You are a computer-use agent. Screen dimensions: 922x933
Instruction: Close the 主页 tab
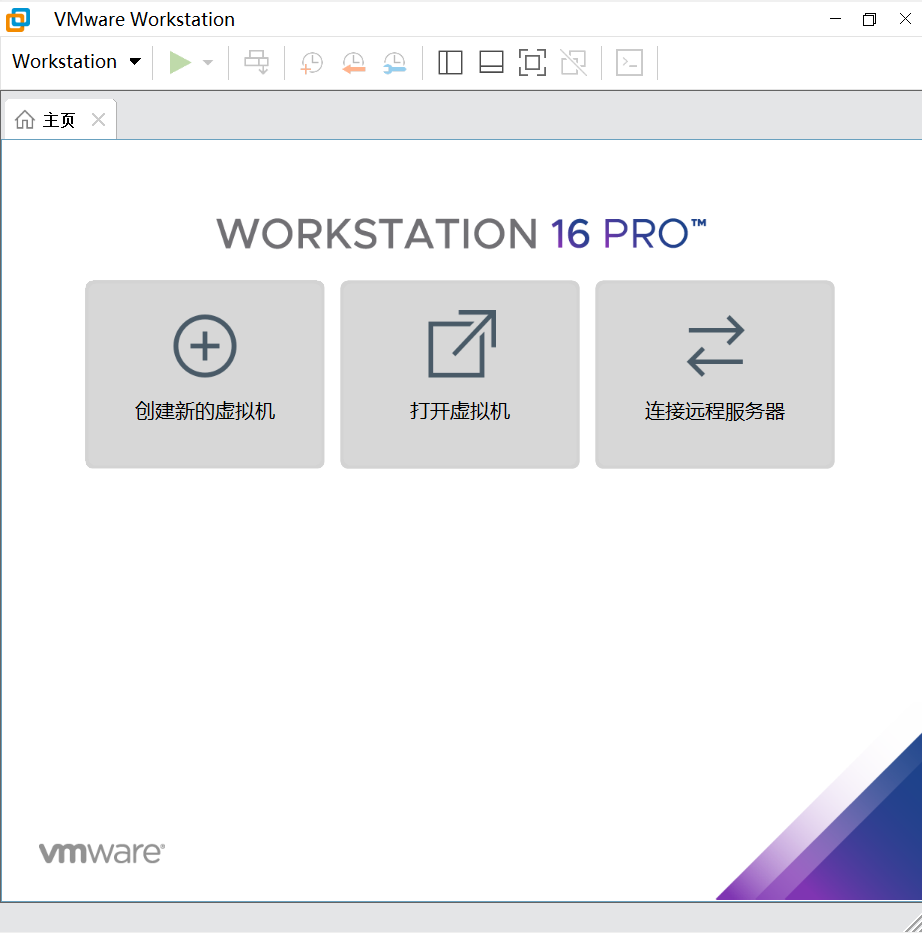point(98,120)
